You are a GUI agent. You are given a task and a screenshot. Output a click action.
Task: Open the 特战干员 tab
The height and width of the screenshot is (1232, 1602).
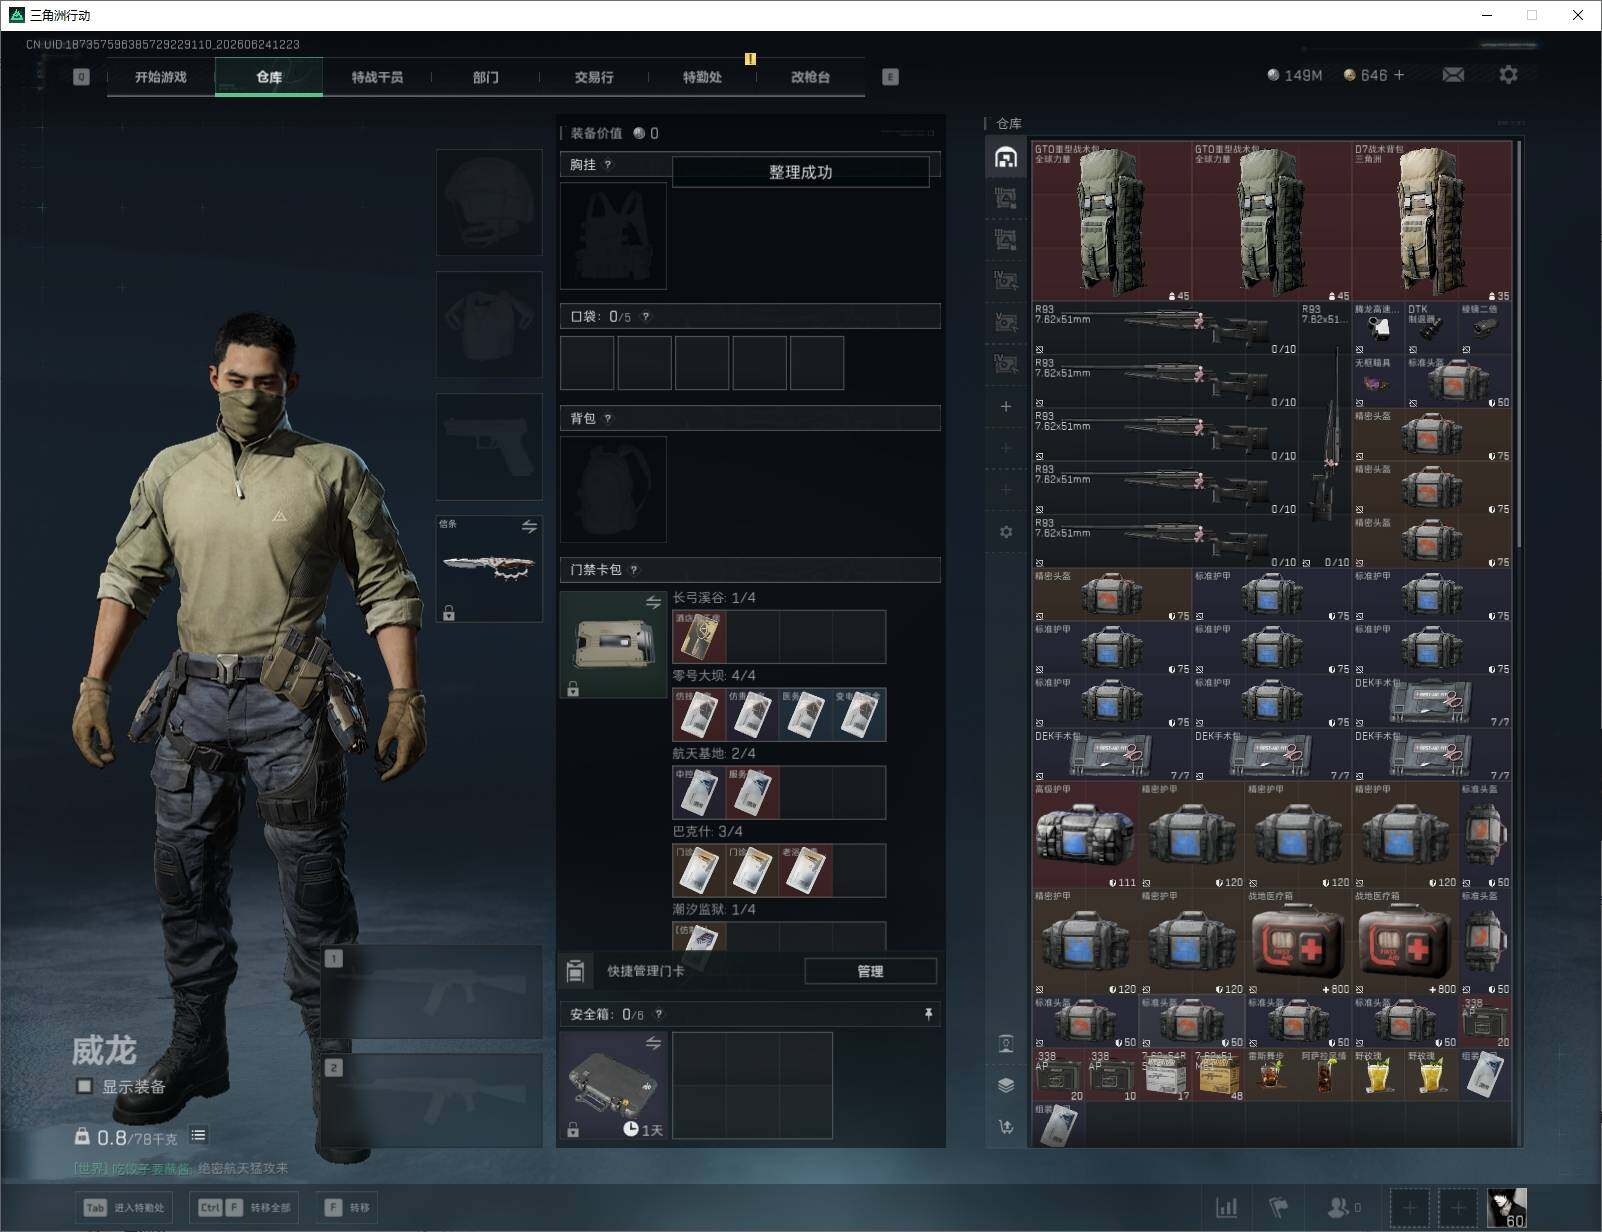(377, 77)
